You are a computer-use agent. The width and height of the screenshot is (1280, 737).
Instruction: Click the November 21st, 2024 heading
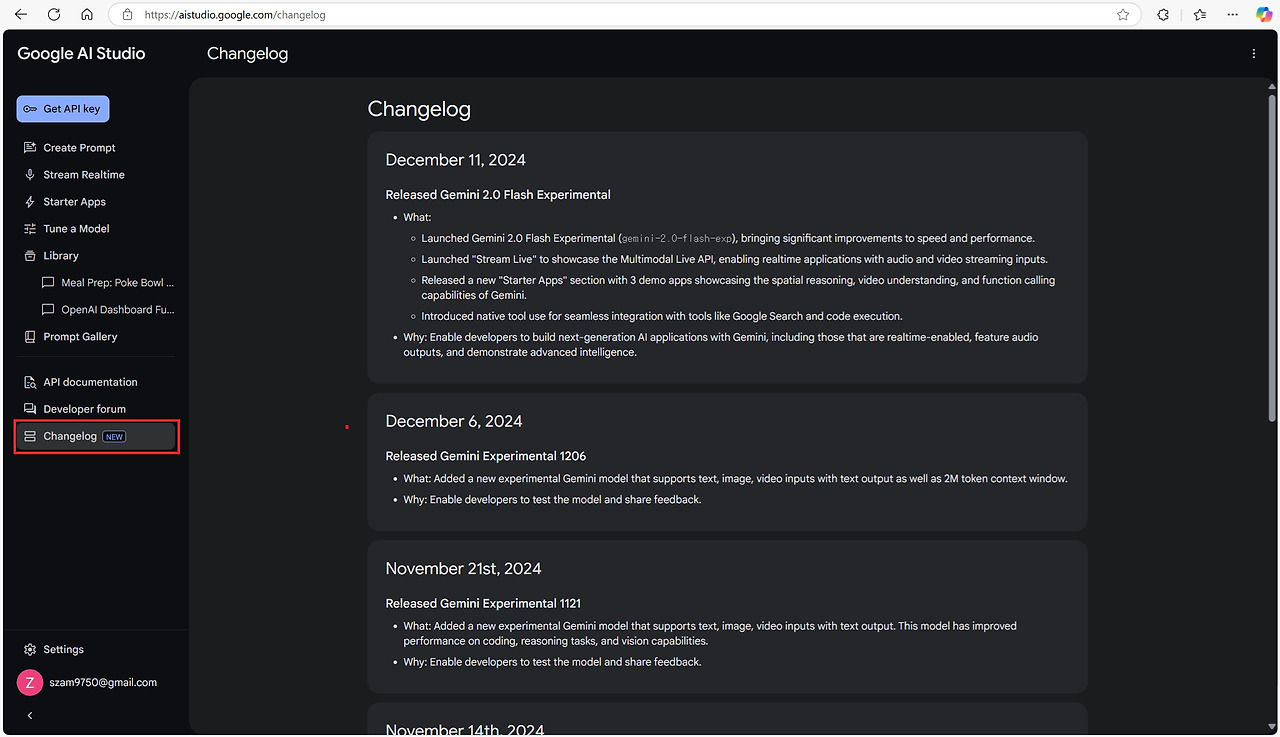tap(464, 569)
